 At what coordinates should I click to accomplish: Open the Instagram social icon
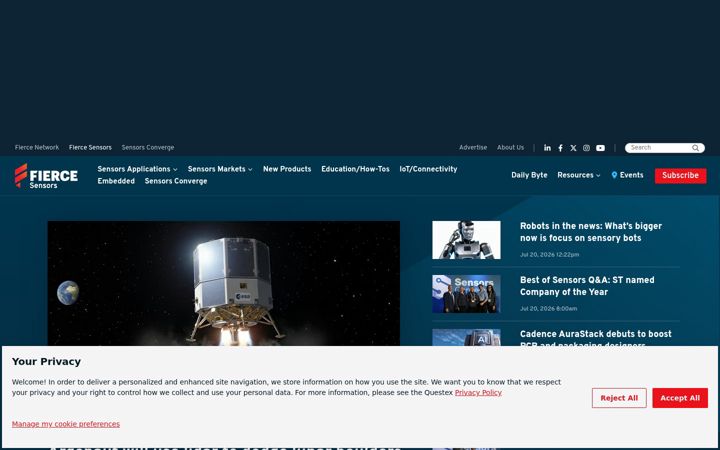click(586, 148)
